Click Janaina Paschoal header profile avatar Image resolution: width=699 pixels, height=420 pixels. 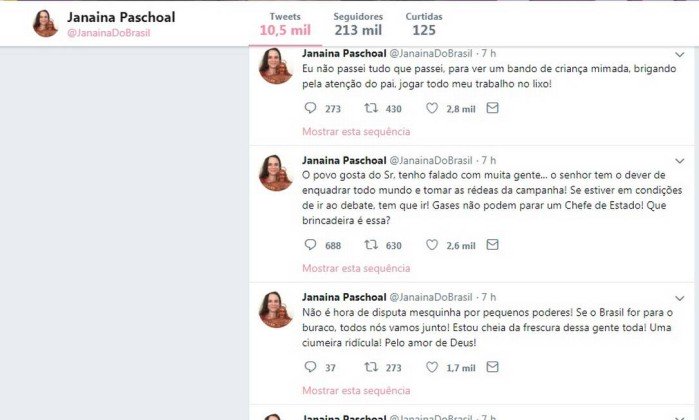pyautogui.click(x=45, y=23)
